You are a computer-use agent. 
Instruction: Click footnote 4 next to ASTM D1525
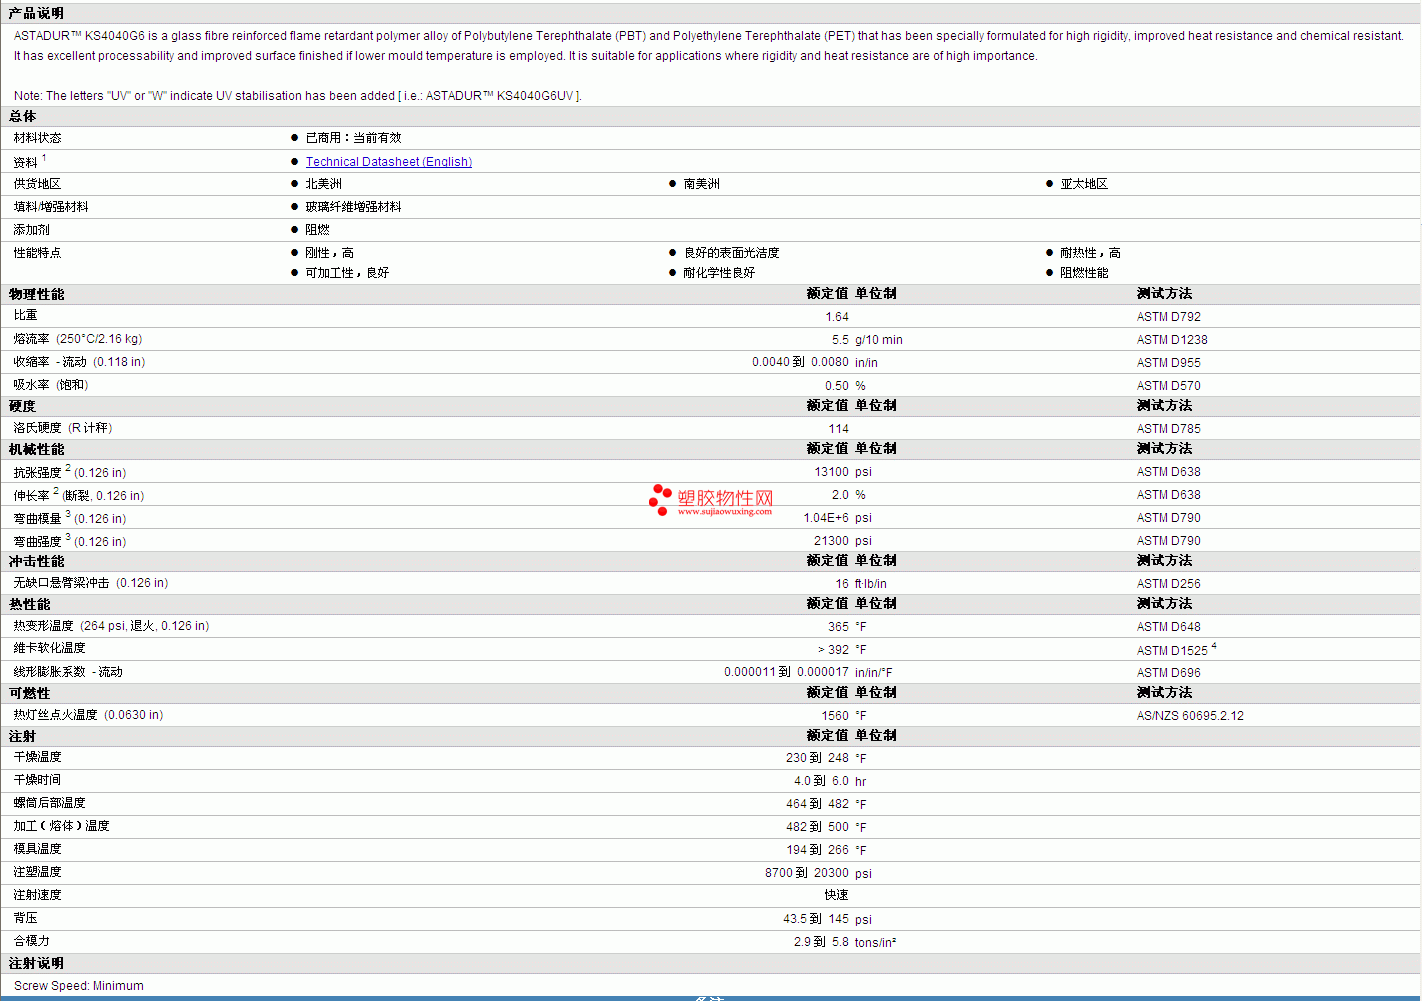1214,647
